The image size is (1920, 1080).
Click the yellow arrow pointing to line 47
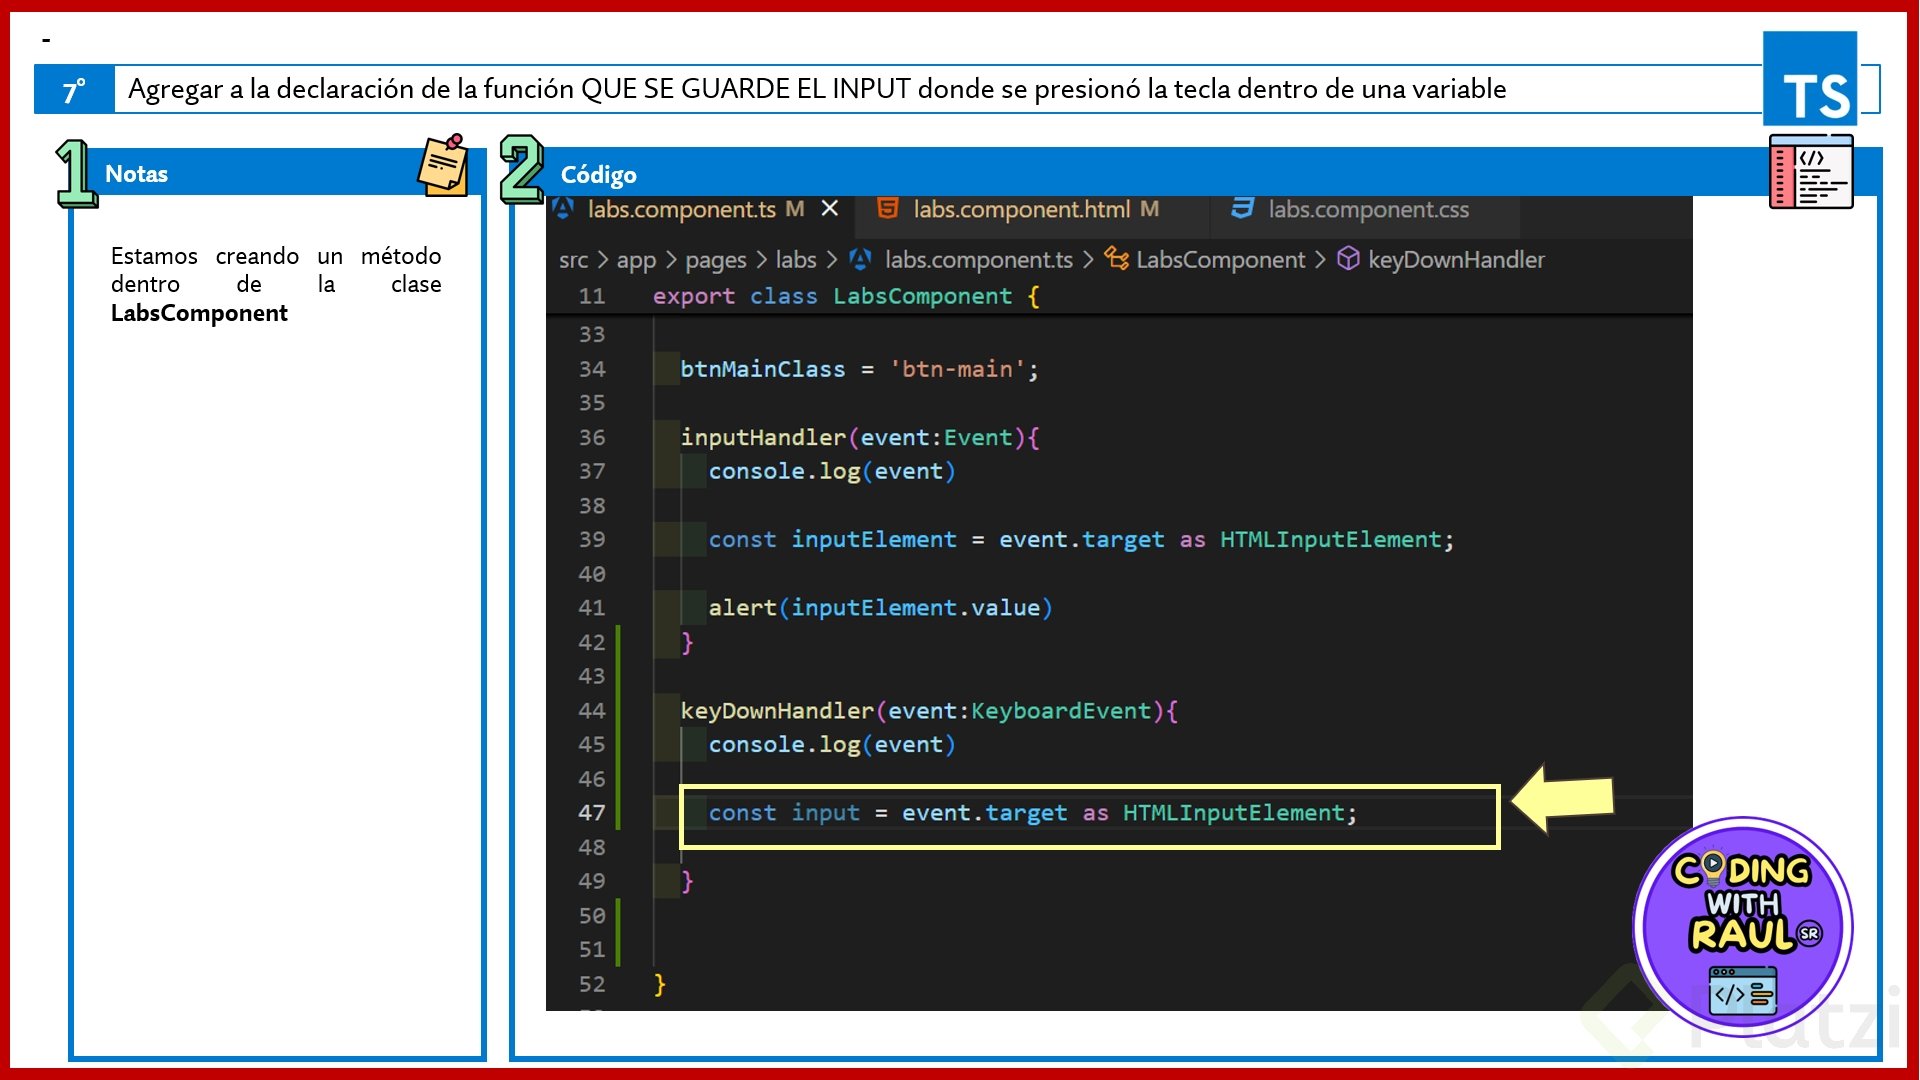[x=1563, y=798]
